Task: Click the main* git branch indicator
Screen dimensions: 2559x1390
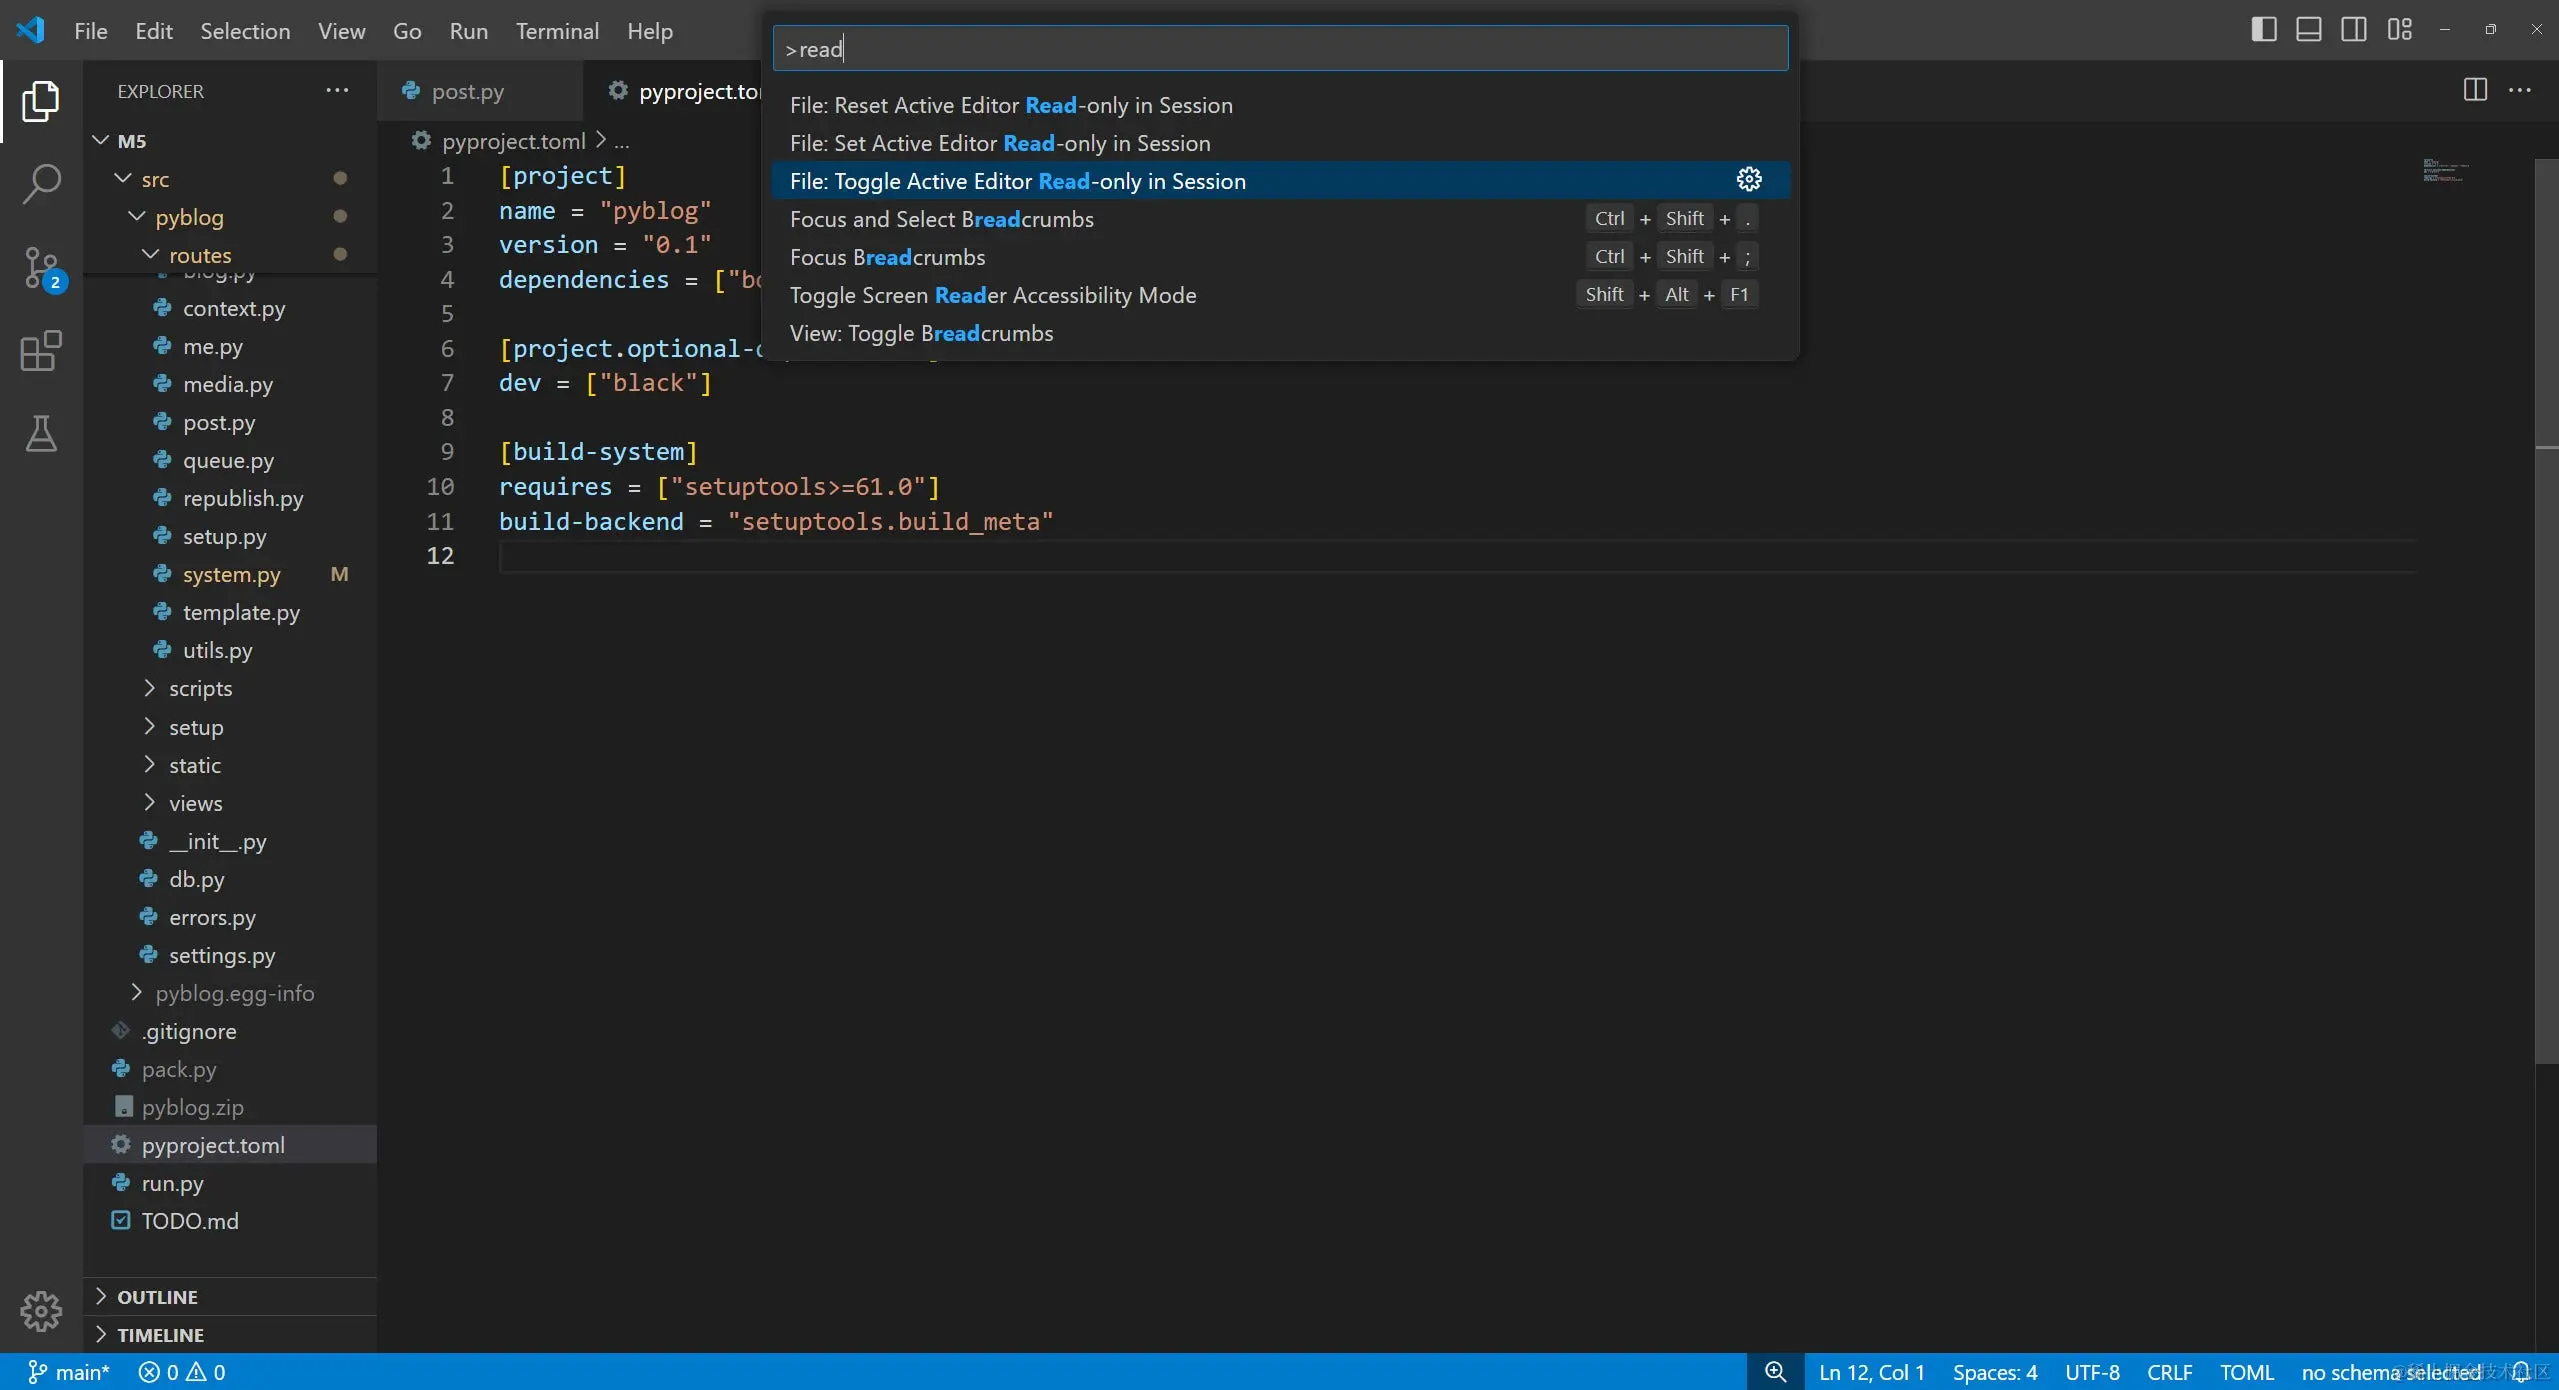Action: point(69,1371)
